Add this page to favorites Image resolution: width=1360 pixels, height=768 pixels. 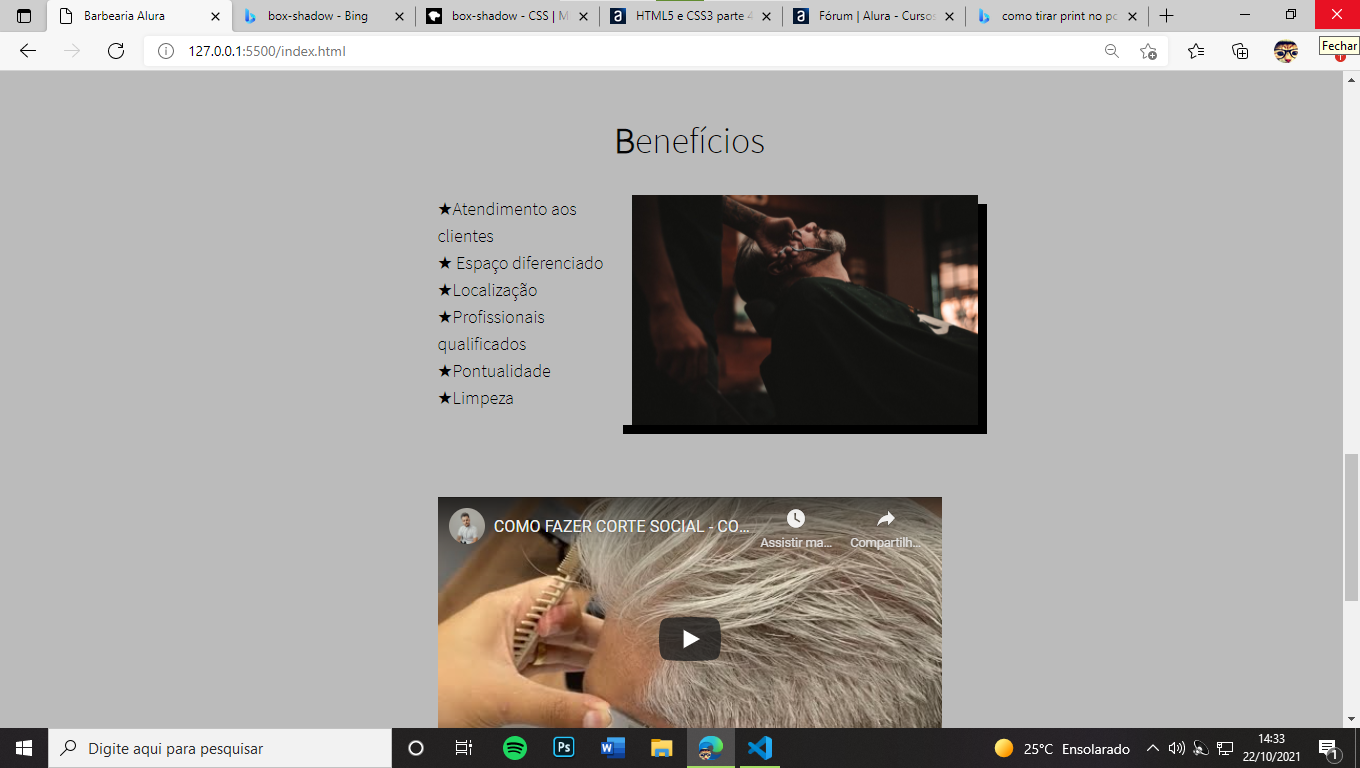click(x=1148, y=51)
